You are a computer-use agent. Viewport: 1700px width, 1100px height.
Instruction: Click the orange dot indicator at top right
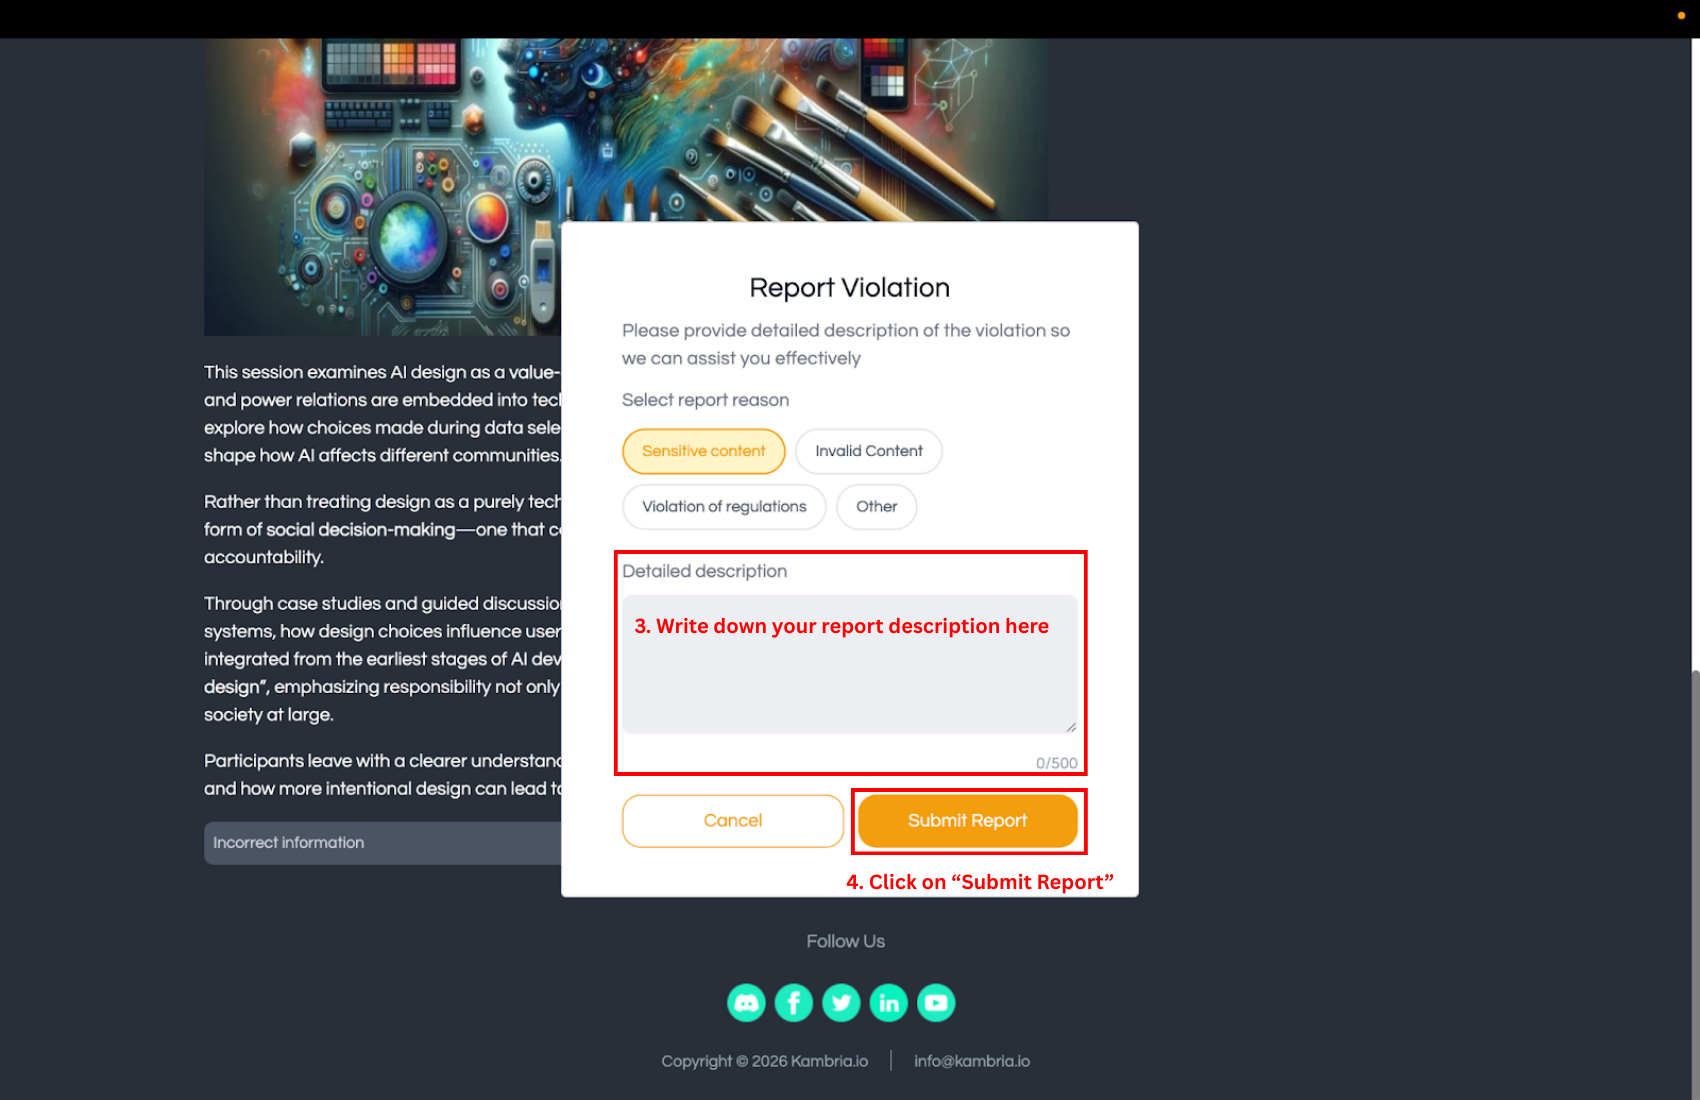click(1681, 16)
